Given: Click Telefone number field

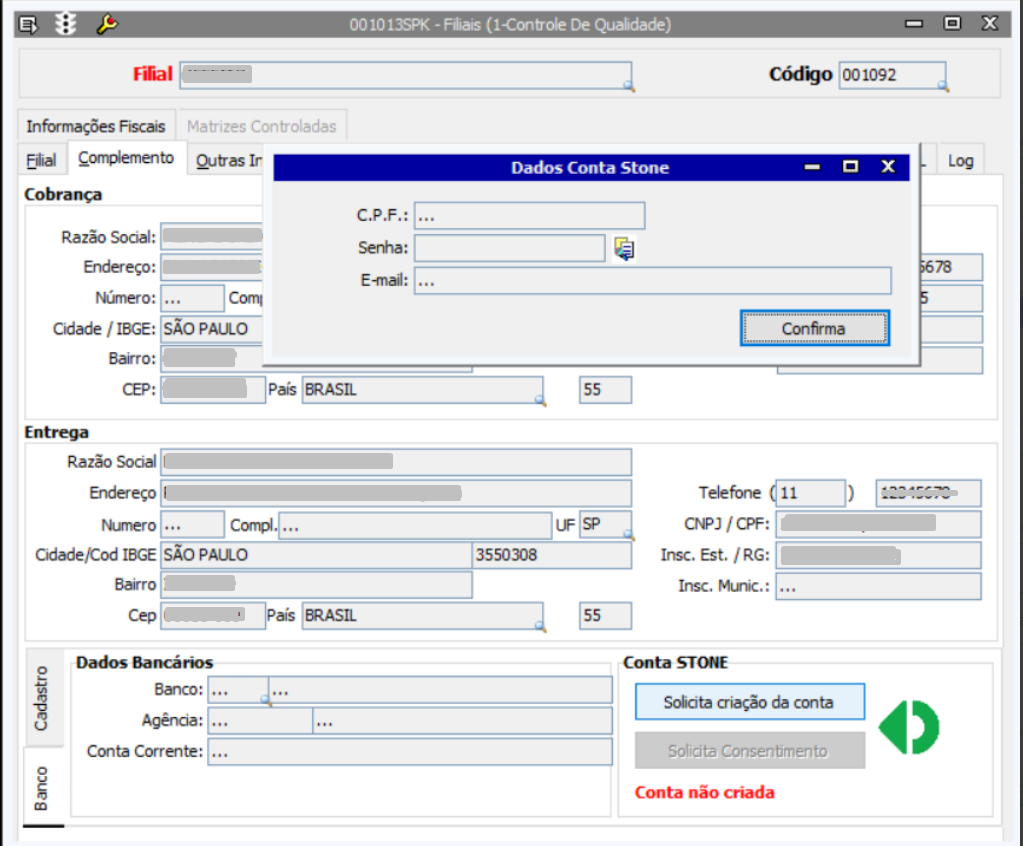Looking at the screenshot, I should (x=928, y=493).
